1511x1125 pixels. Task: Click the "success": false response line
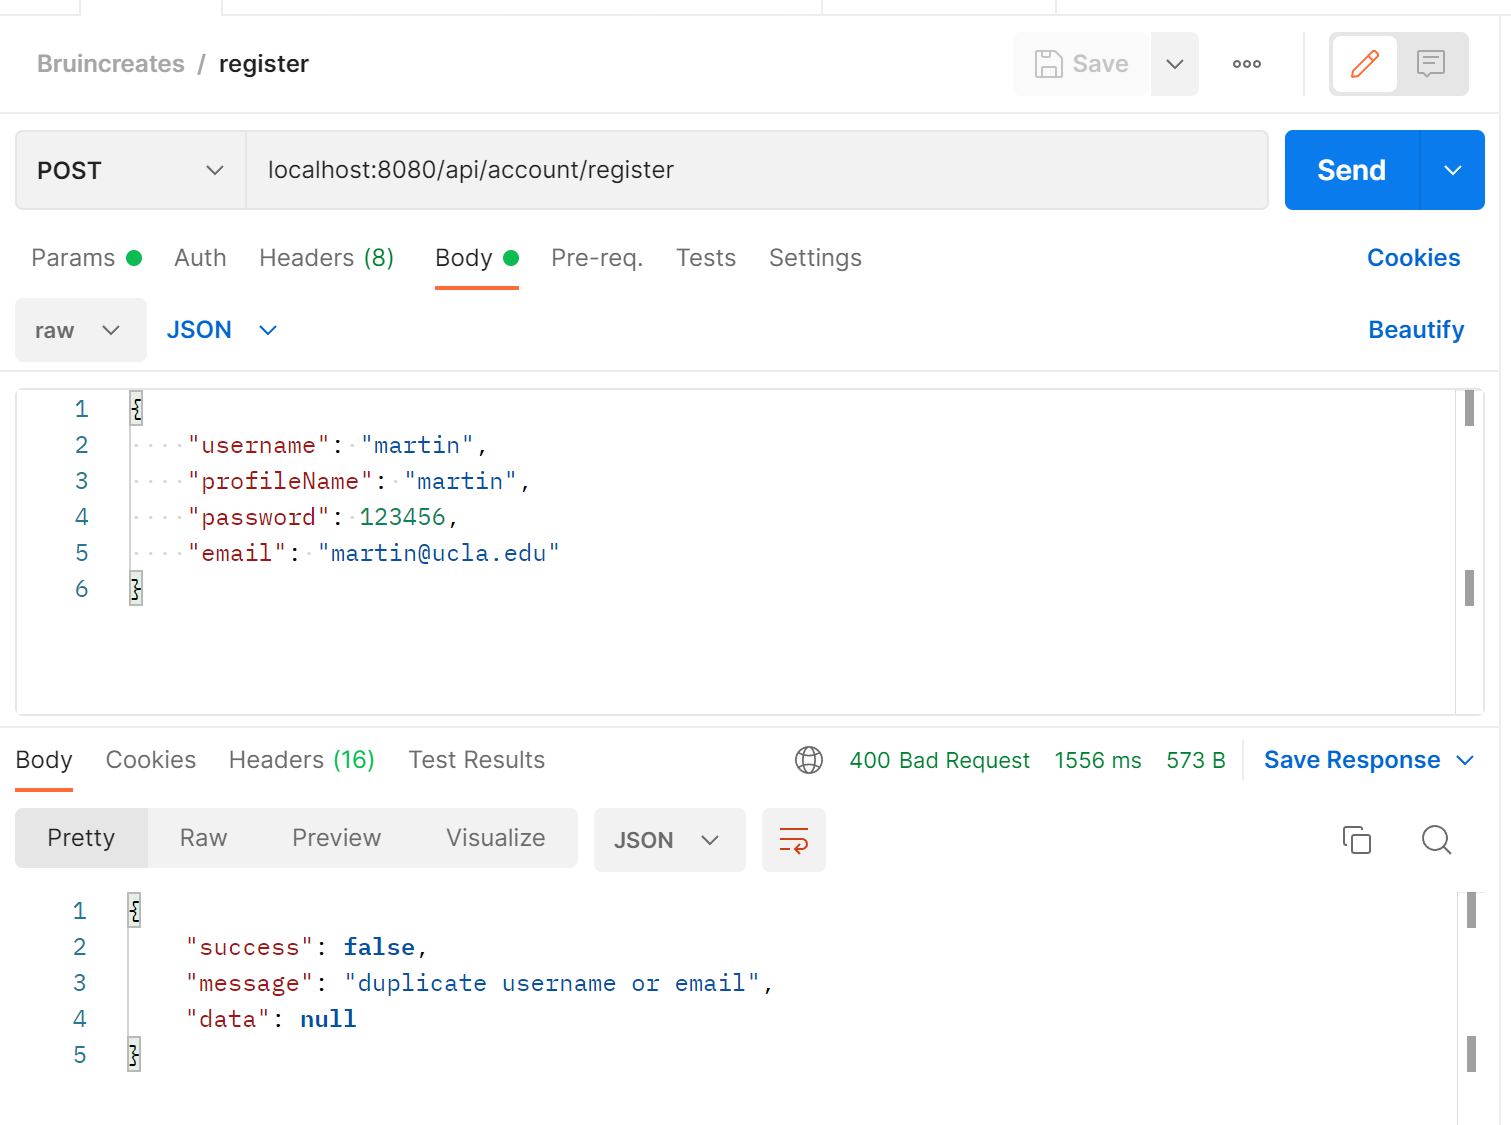click(307, 947)
